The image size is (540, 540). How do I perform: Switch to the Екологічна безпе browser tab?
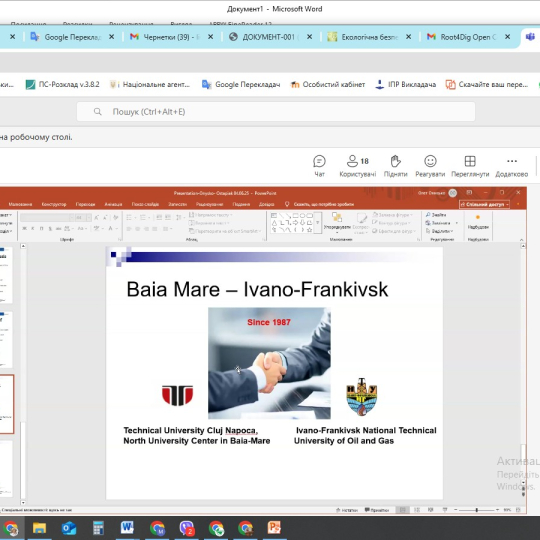tap(370, 37)
